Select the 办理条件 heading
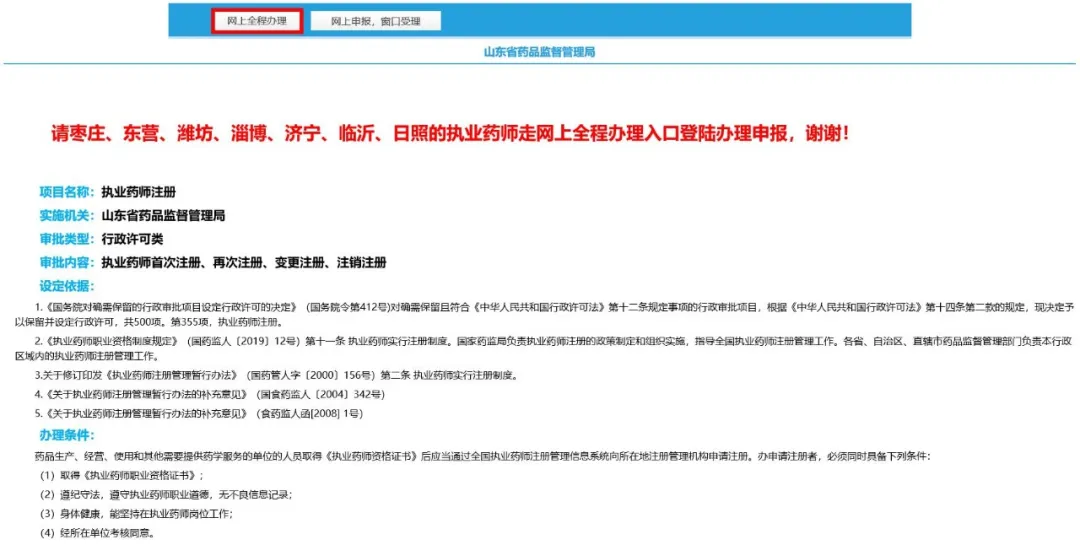Image resolution: width=1080 pixels, height=545 pixels. tap(67, 435)
